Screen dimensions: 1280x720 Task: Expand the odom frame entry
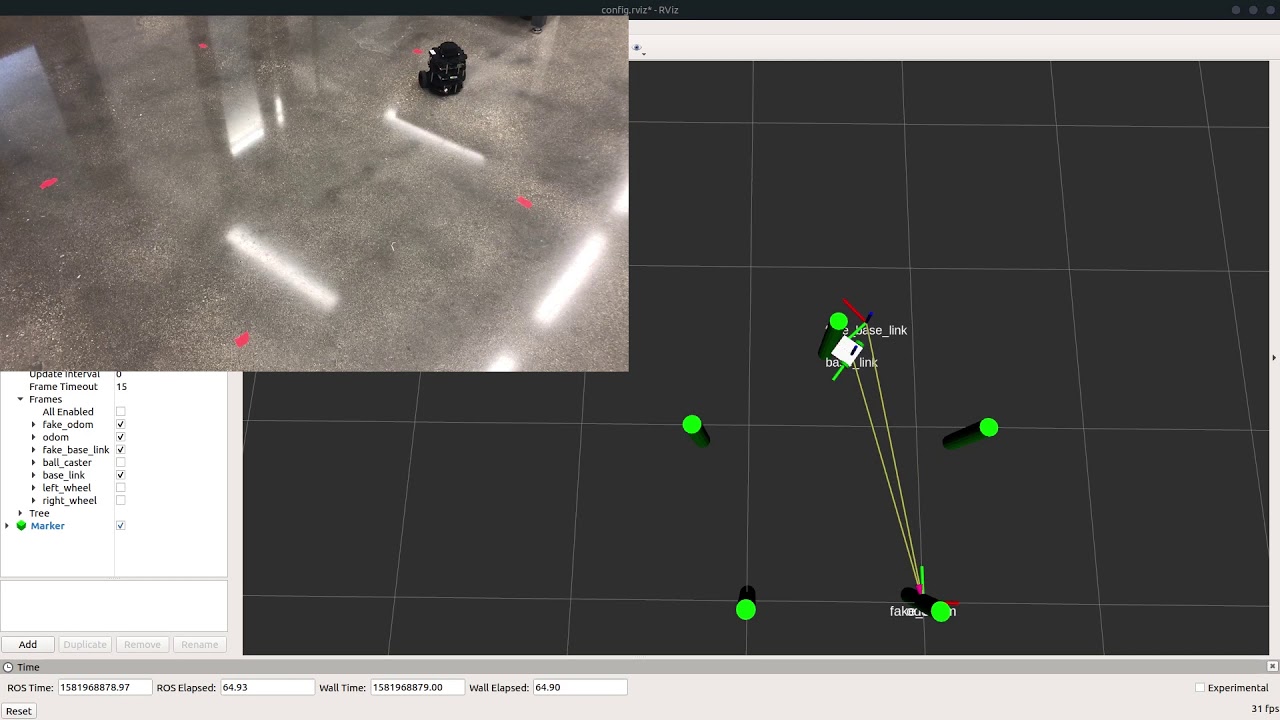[33, 437]
